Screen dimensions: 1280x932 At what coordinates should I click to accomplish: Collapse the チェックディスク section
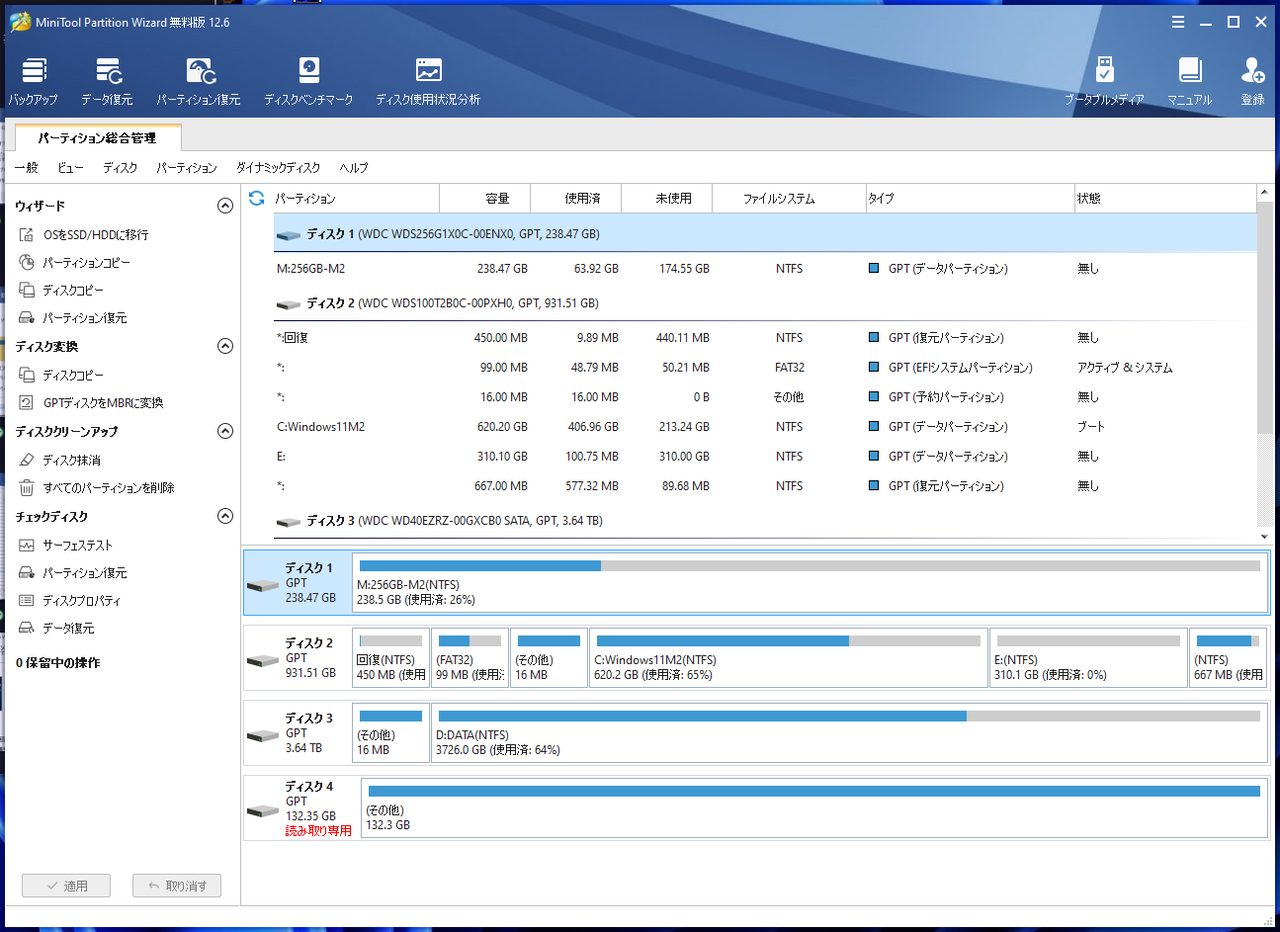click(x=225, y=516)
